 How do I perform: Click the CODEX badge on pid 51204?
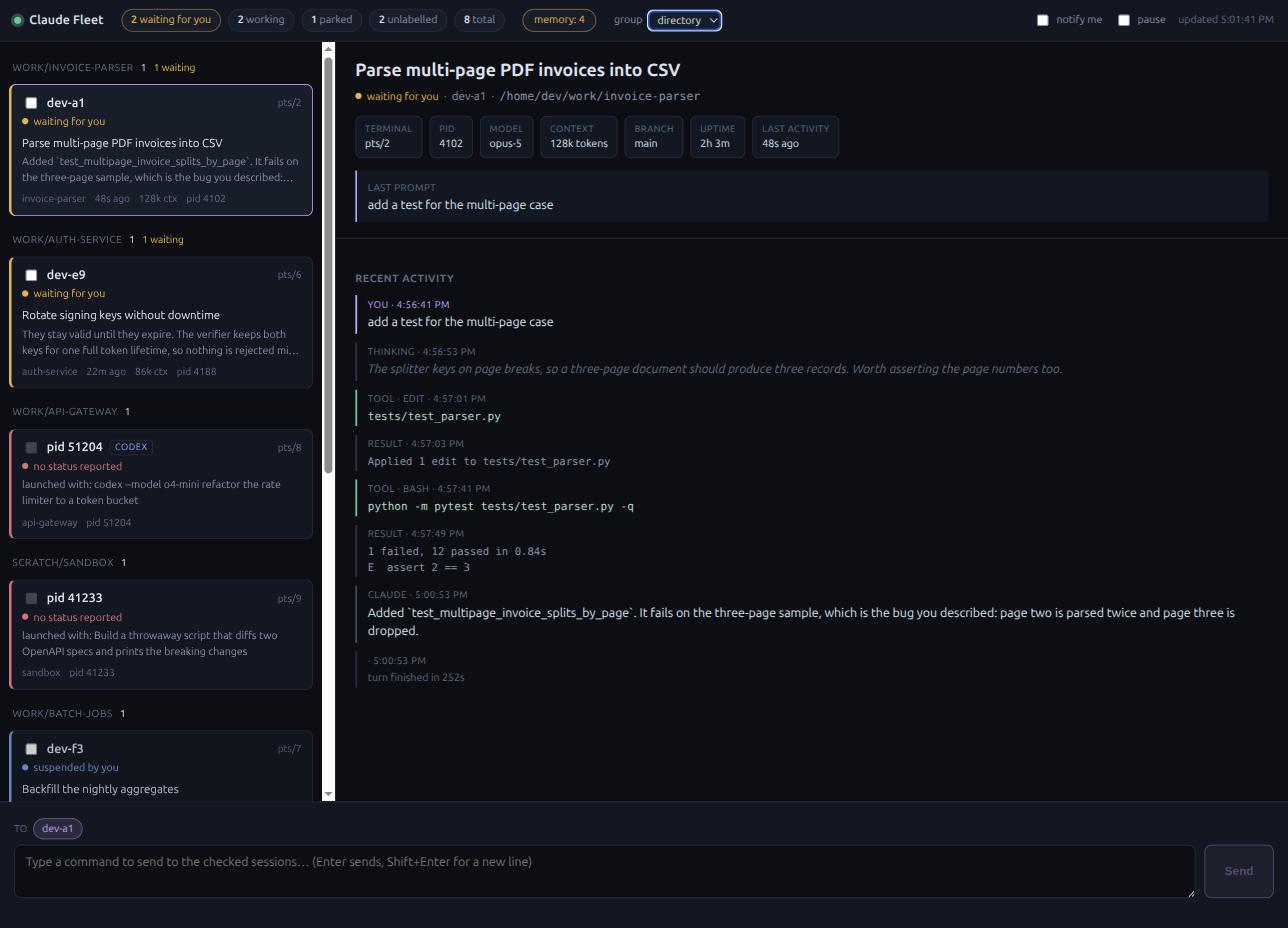[x=131, y=447]
